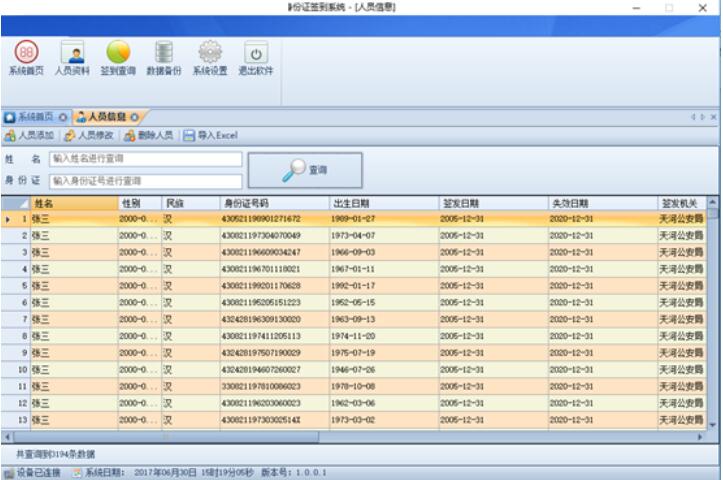
Task: Open 系统首页 from the top toolbar
Action: (26, 58)
